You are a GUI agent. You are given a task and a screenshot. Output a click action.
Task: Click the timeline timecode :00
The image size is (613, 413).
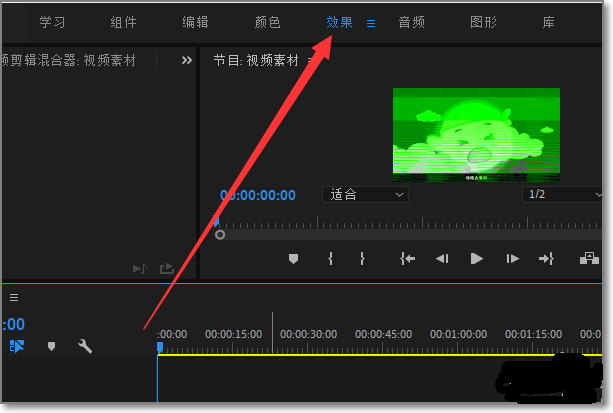point(13,324)
